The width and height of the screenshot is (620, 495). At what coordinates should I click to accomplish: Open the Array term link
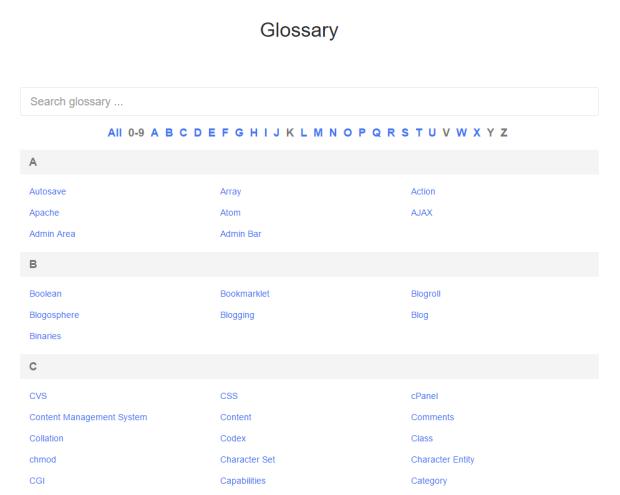(230, 191)
